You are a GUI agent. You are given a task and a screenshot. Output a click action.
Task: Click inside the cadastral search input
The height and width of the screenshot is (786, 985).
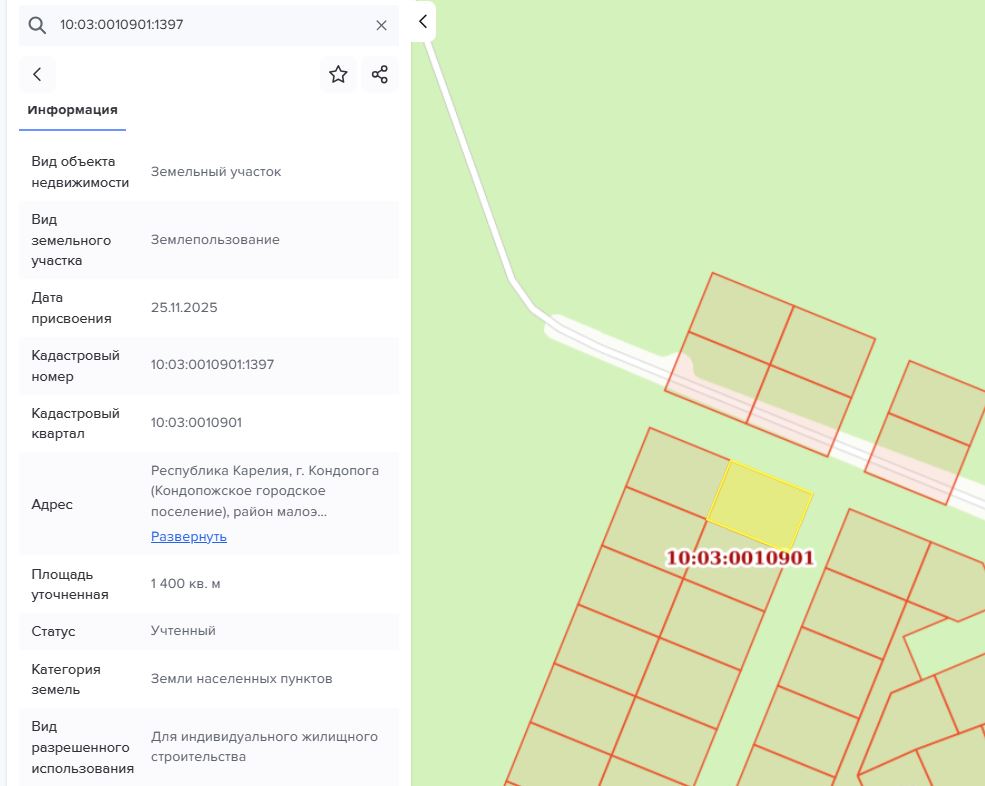tap(214, 25)
